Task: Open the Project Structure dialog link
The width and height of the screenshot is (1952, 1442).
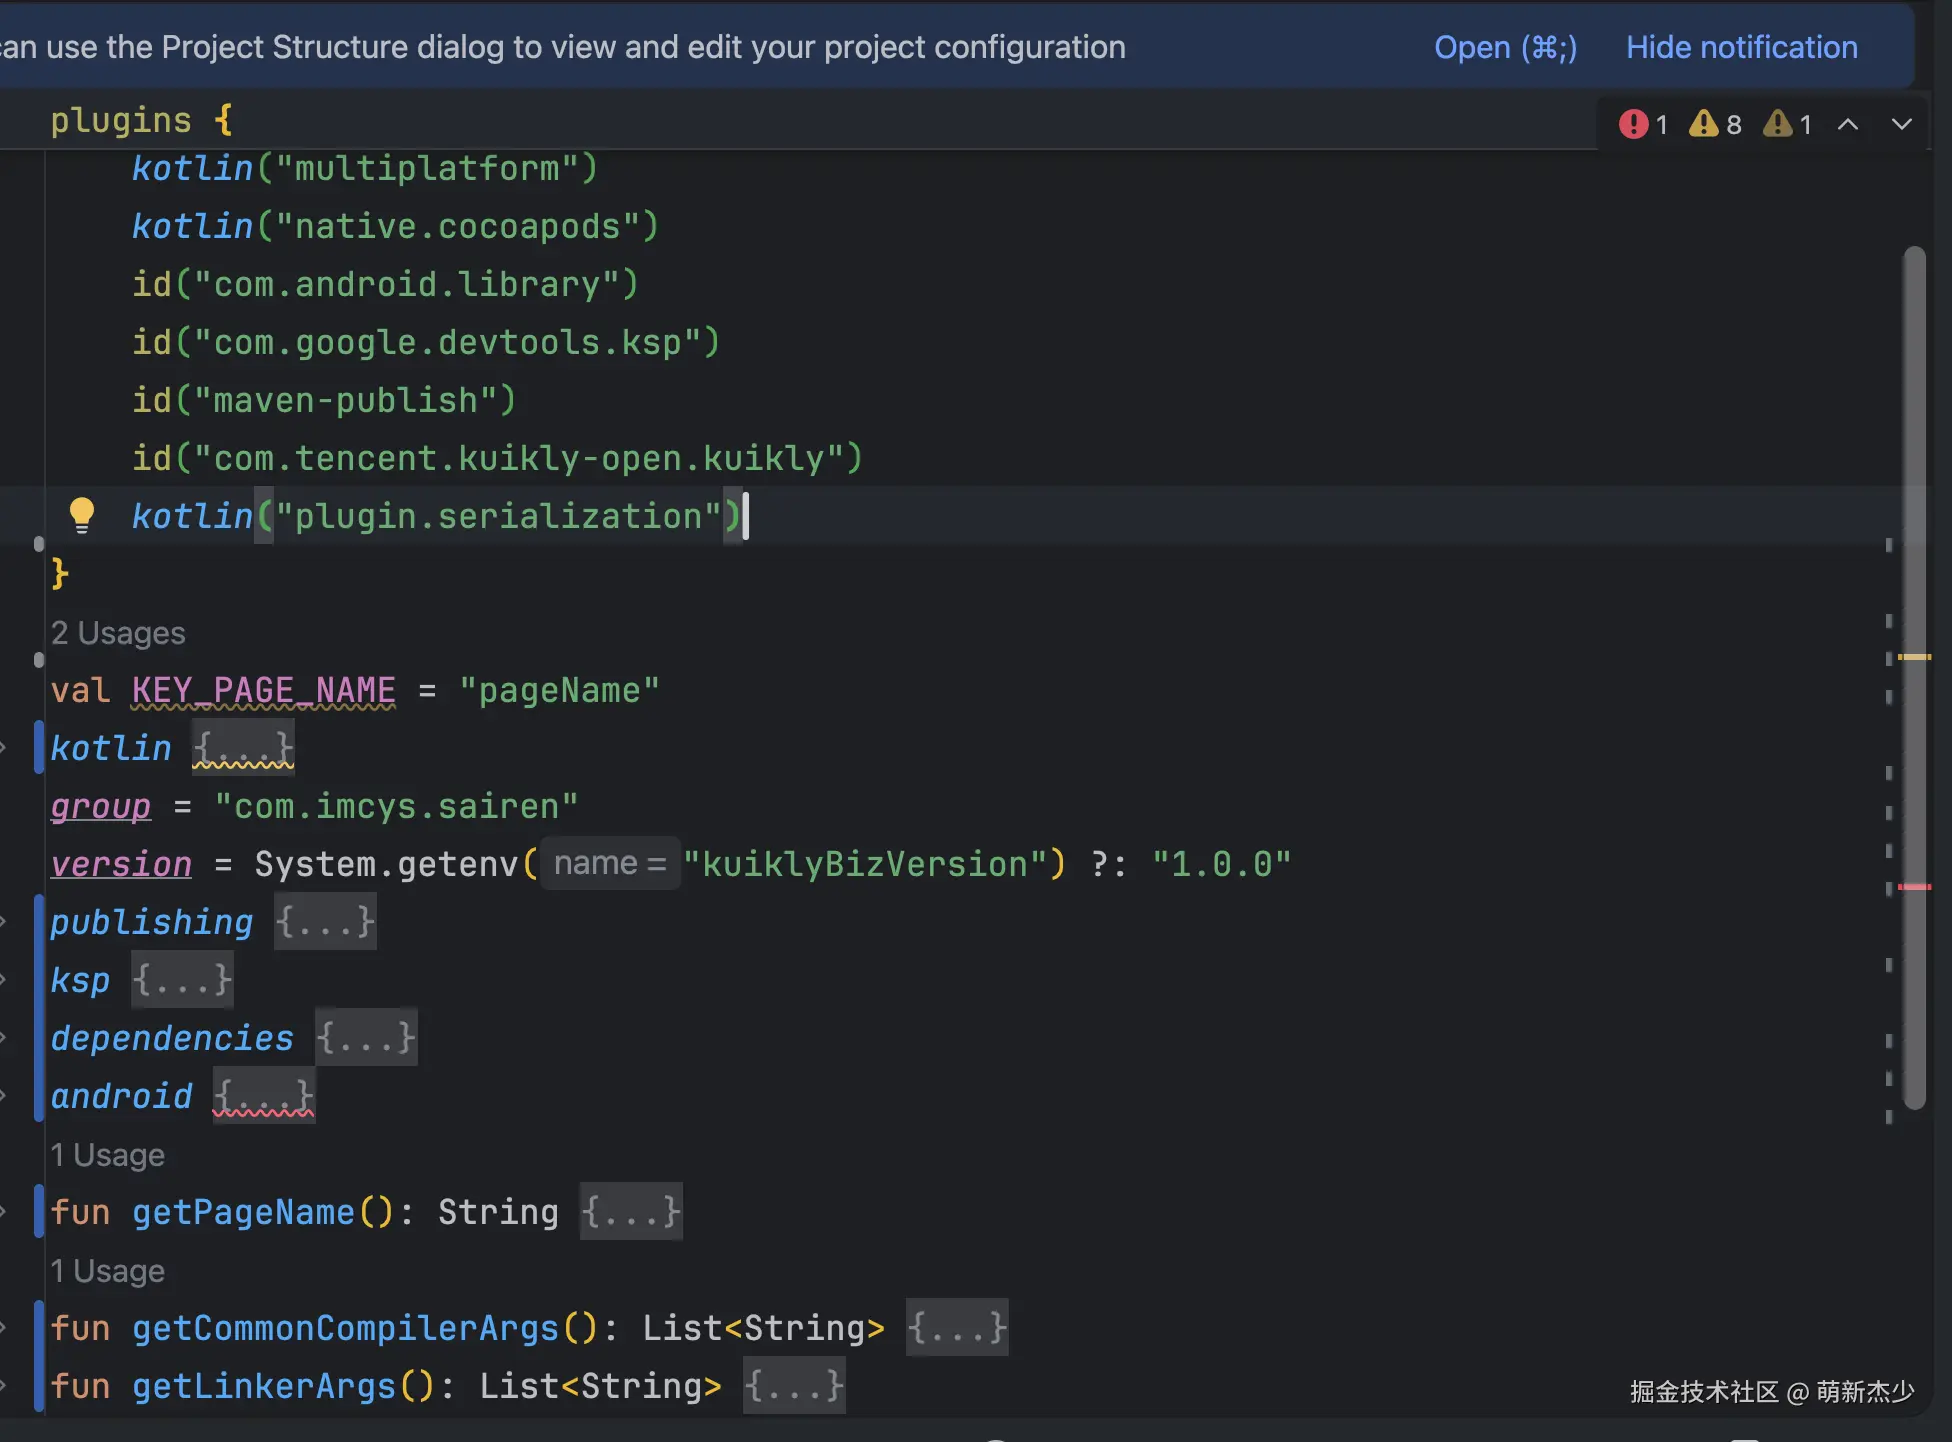Action: point(1505,47)
